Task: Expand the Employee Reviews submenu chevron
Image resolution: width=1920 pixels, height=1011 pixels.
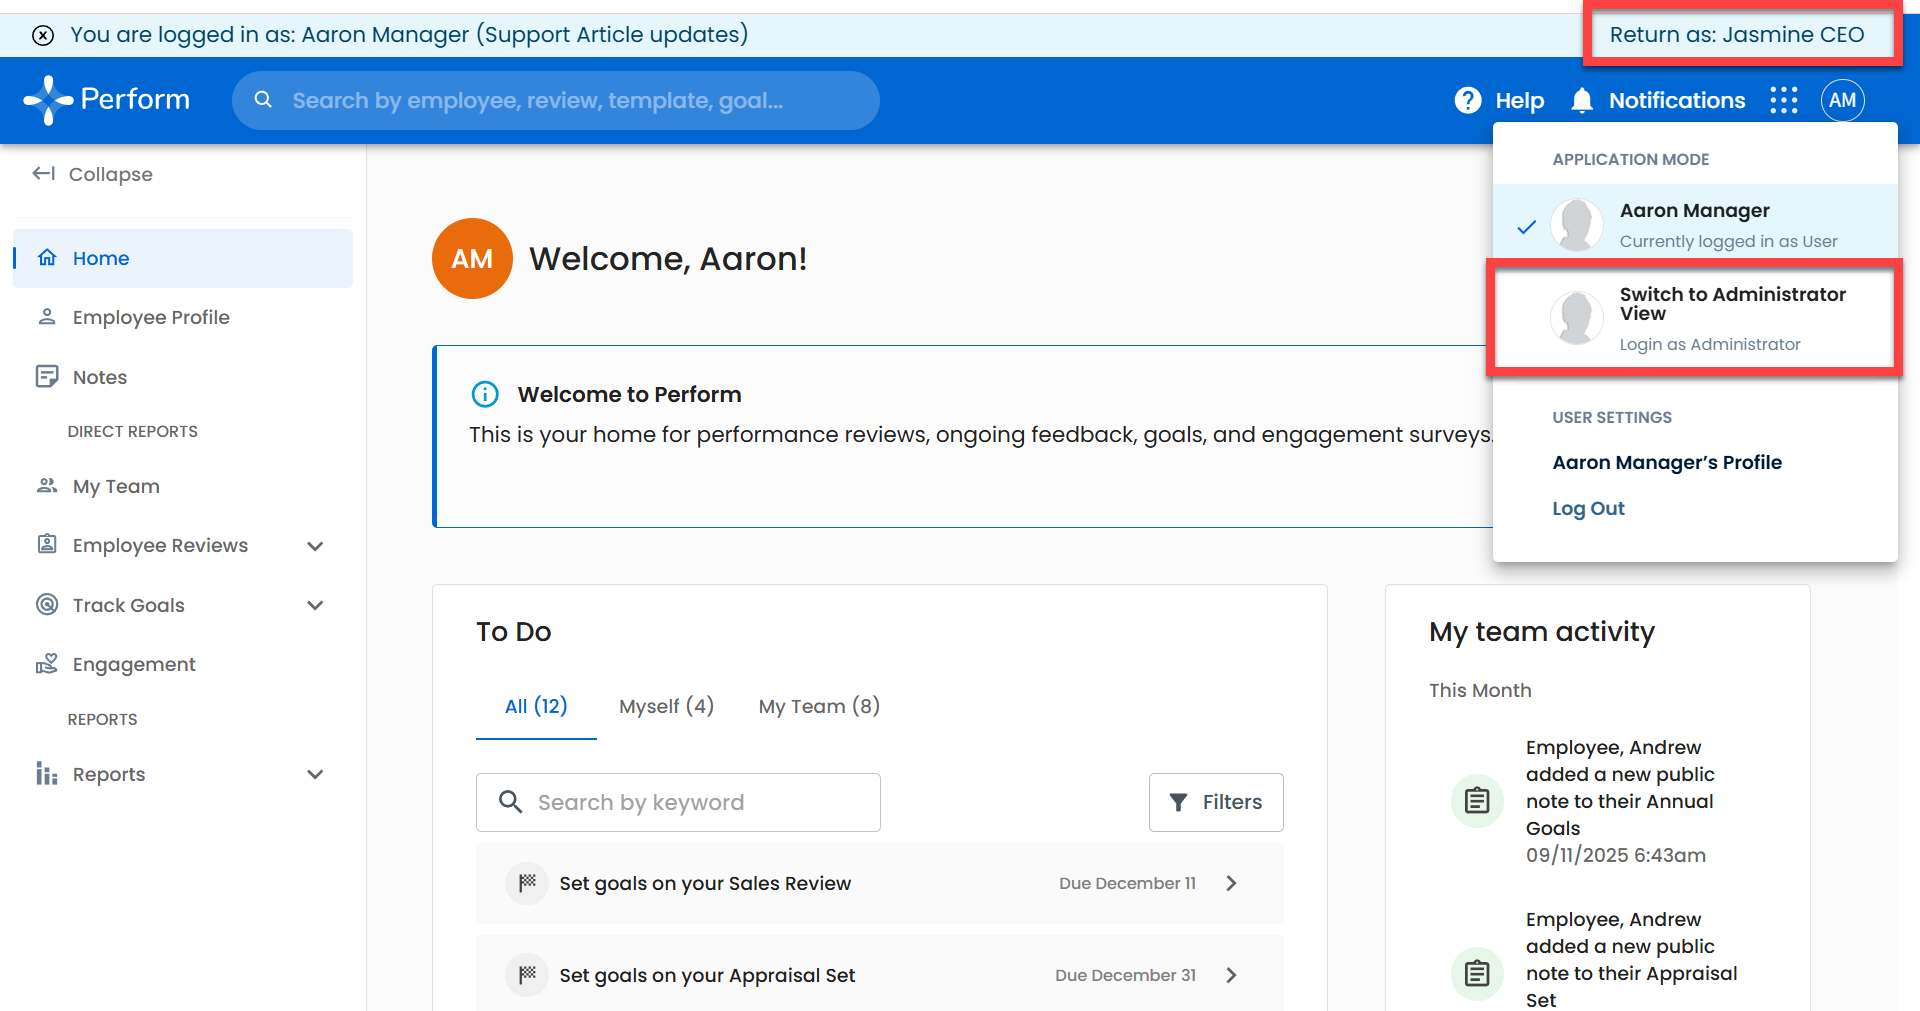Action: 315,546
